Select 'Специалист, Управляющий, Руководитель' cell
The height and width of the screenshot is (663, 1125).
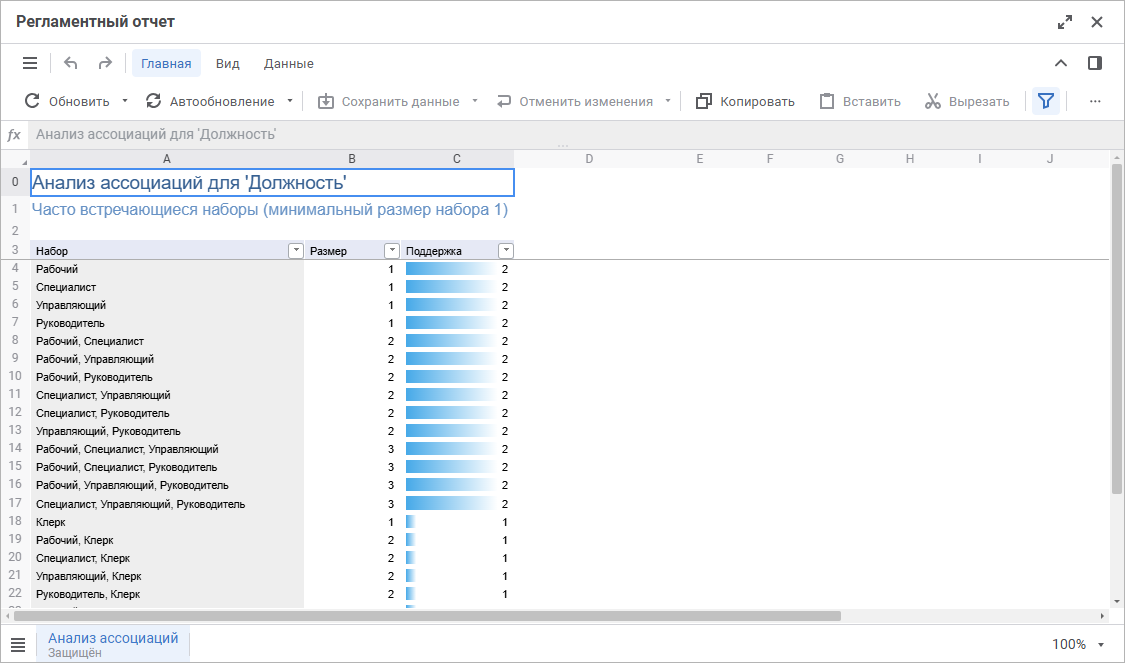166,504
